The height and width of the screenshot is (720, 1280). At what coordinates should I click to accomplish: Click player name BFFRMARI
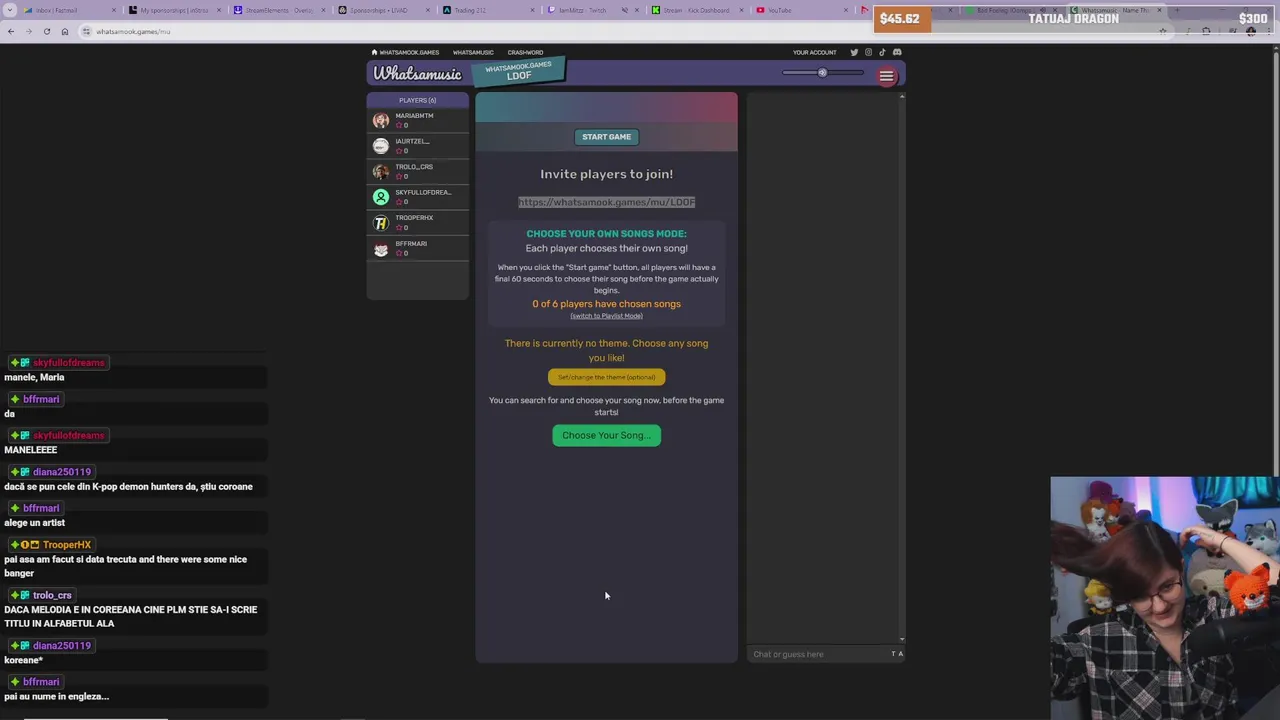coord(411,244)
